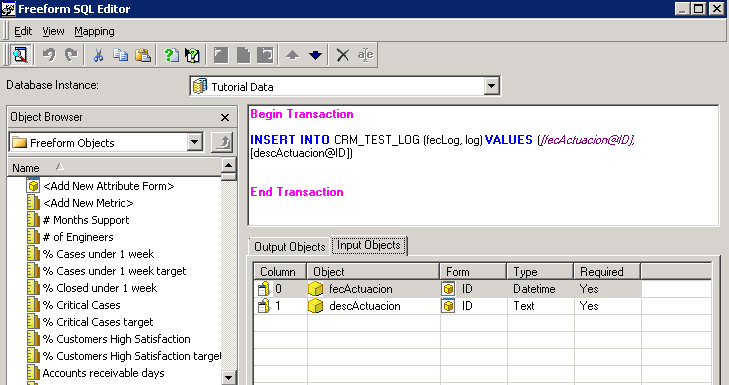The image size is (729, 385).
Task: Select % Customers High Satisfaction metric
Action: [116, 339]
